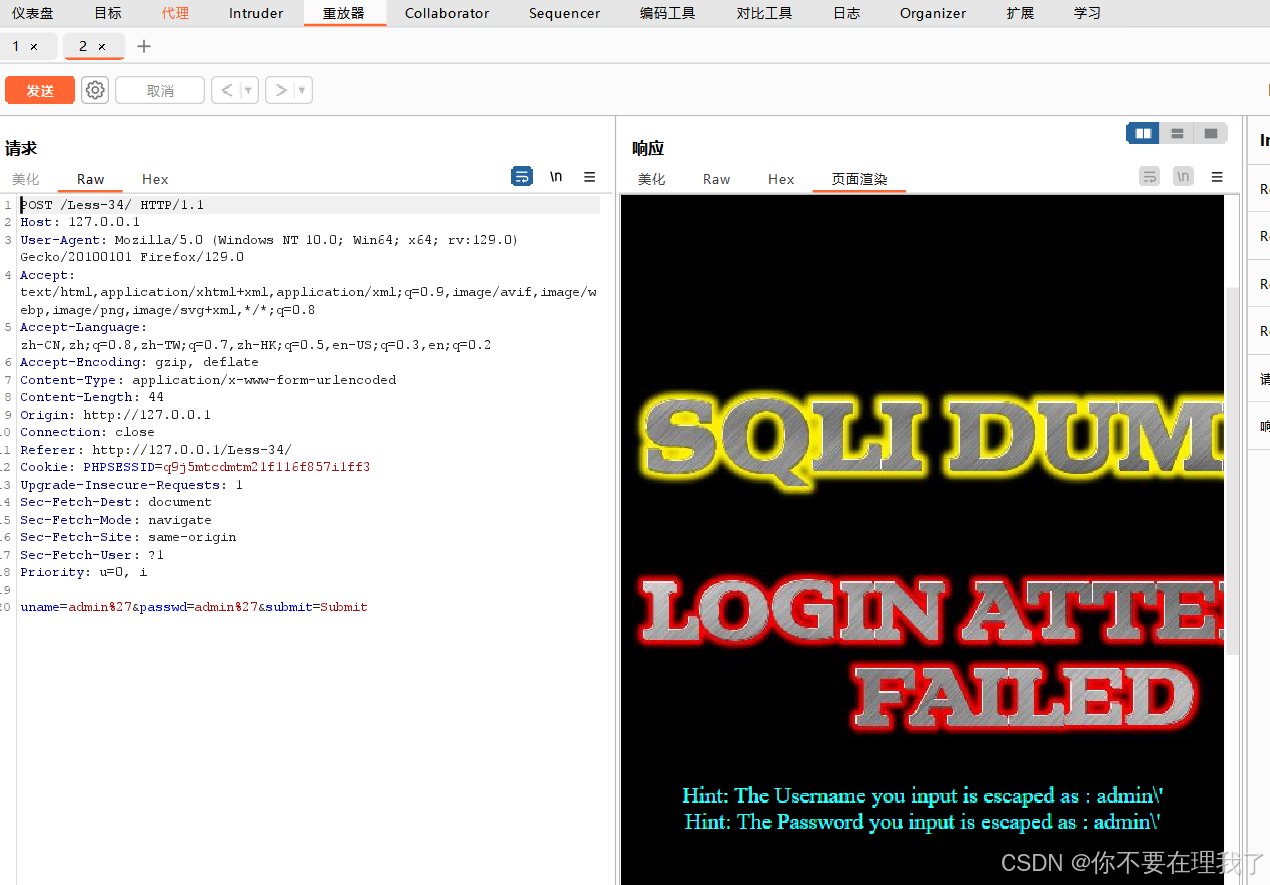Screen dimensions: 1270x885
Task: Open Repeater settings gear icon
Action: (x=95, y=90)
